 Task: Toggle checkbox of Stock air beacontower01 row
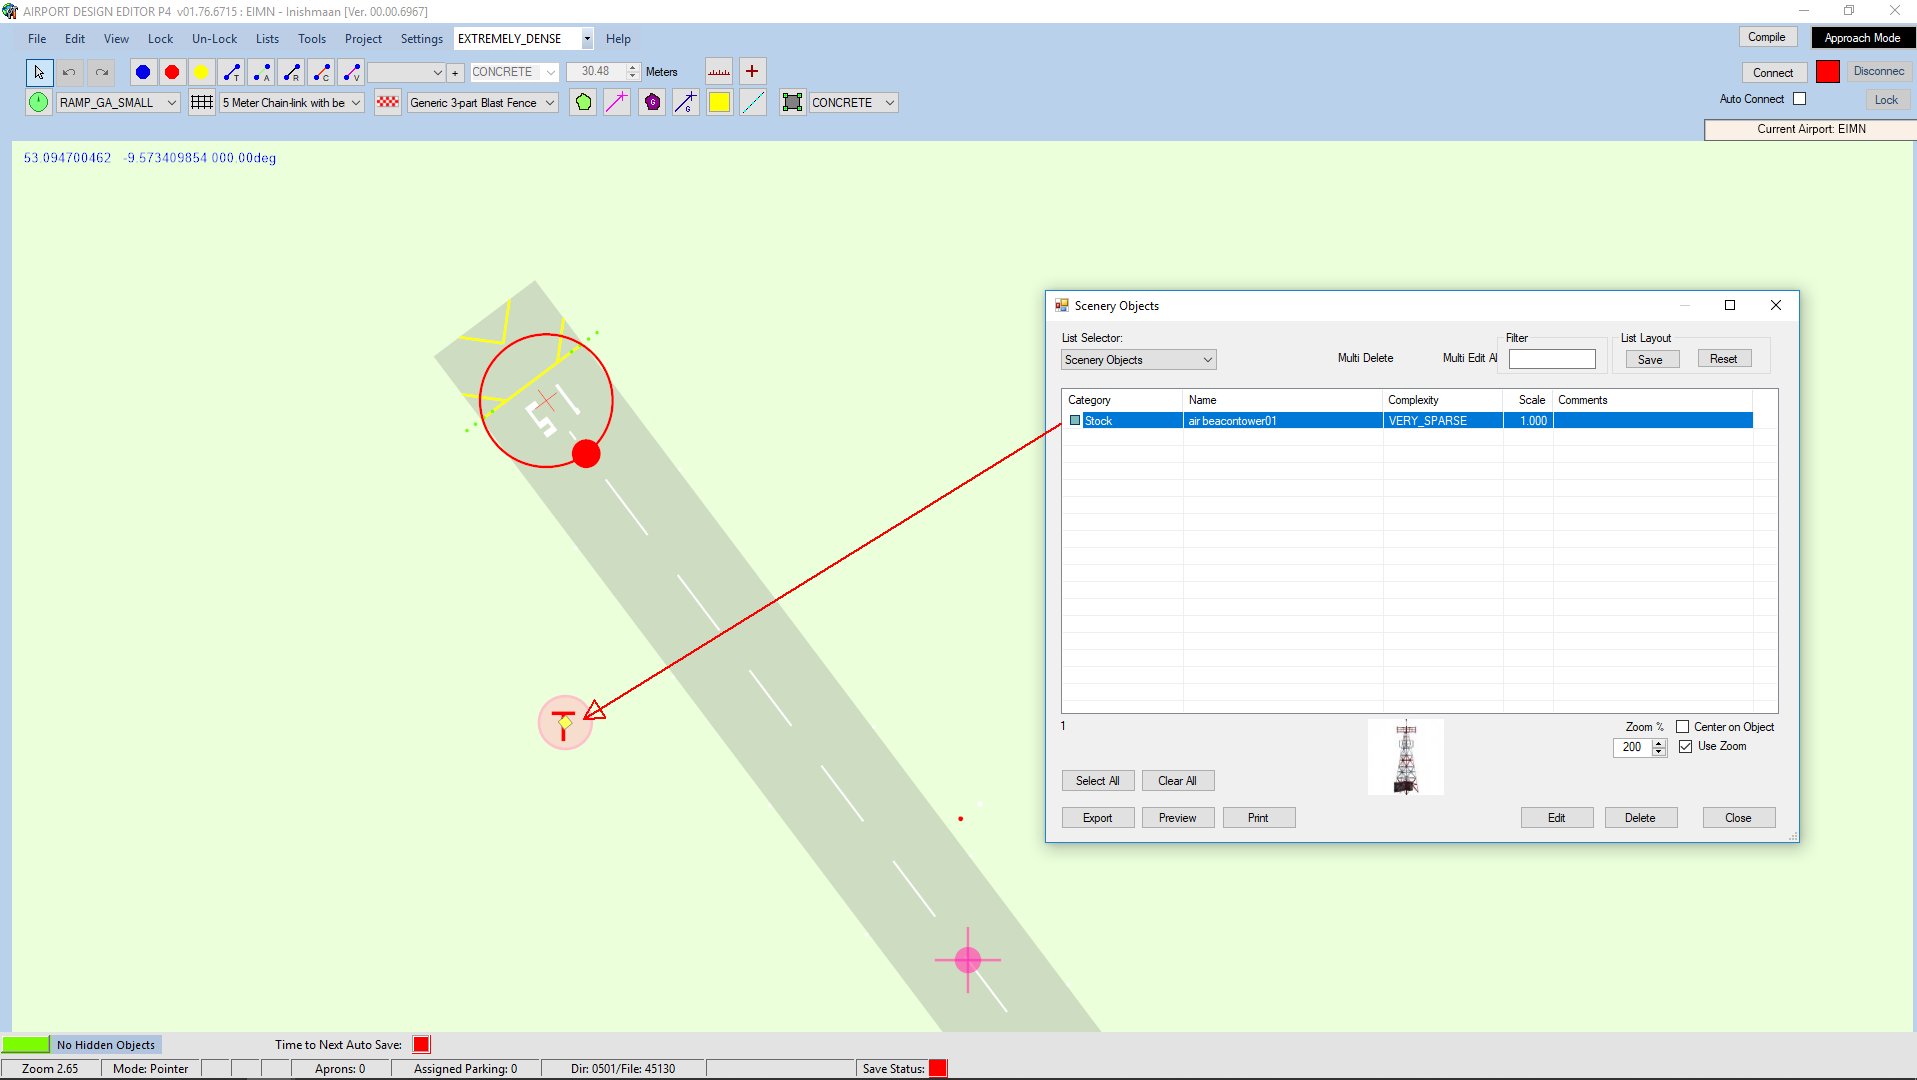point(1076,421)
